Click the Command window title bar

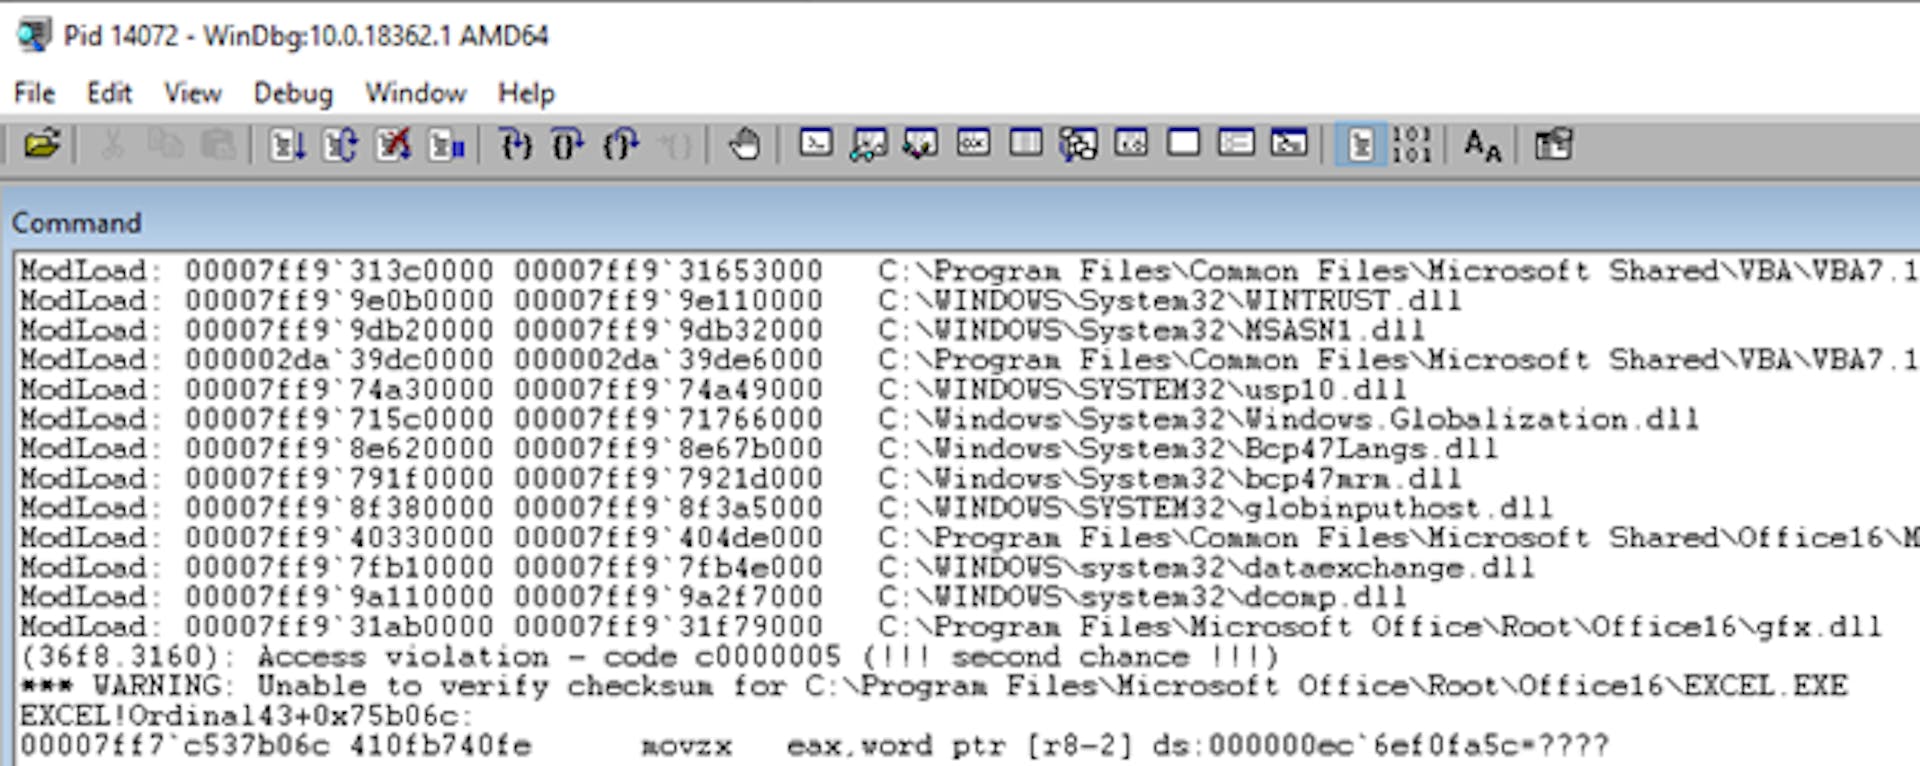960,222
